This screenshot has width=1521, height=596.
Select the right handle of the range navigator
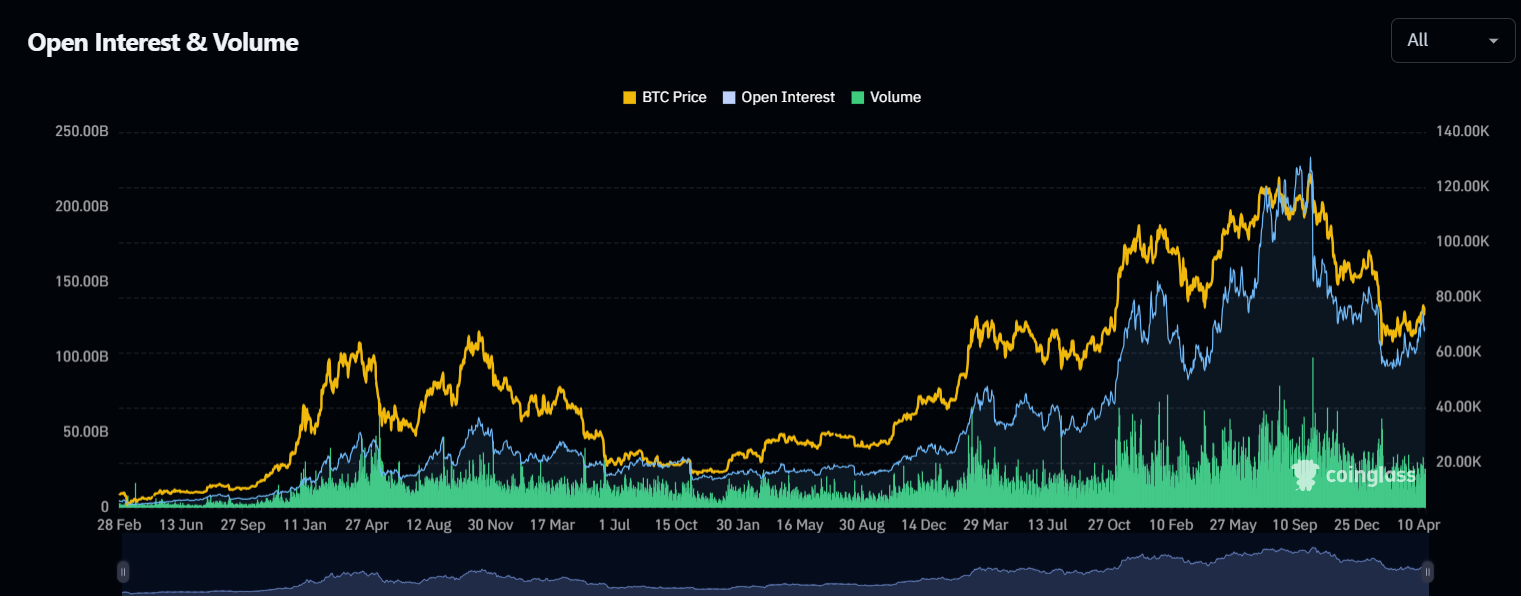click(1430, 571)
